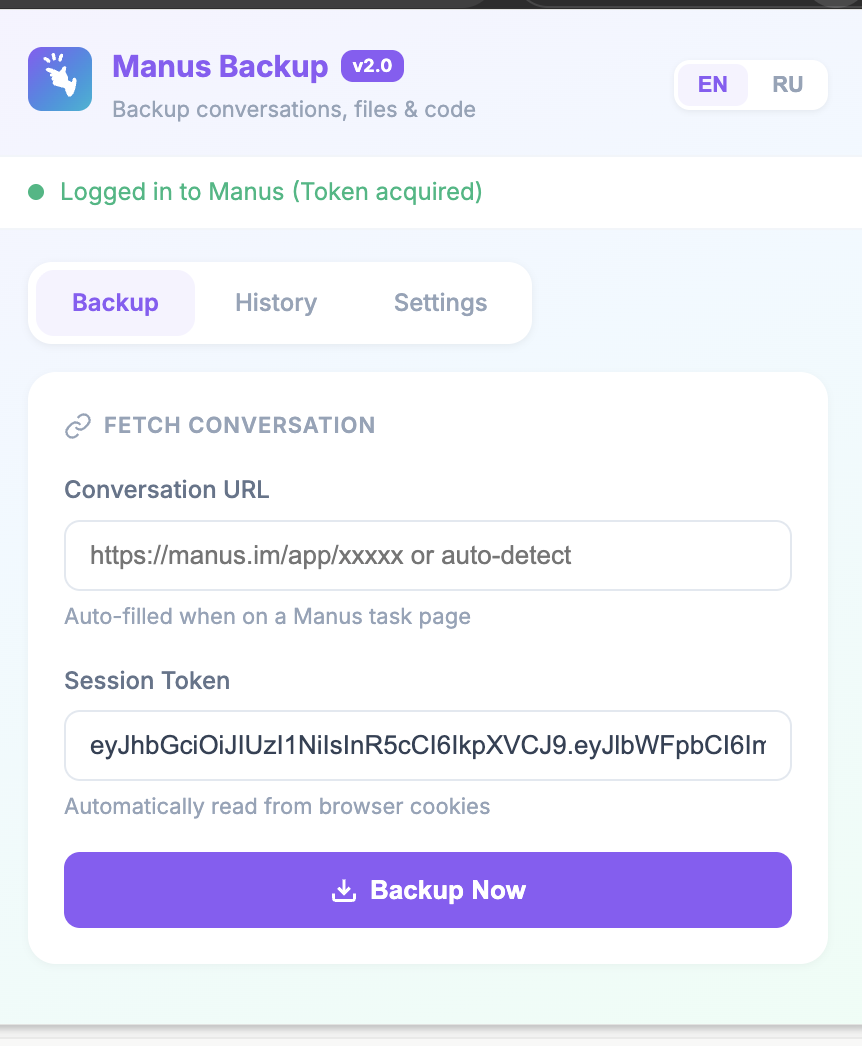Click the 'Logged in to Manus' status message
The width and height of the screenshot is (862, 1046).
(271, 192)
